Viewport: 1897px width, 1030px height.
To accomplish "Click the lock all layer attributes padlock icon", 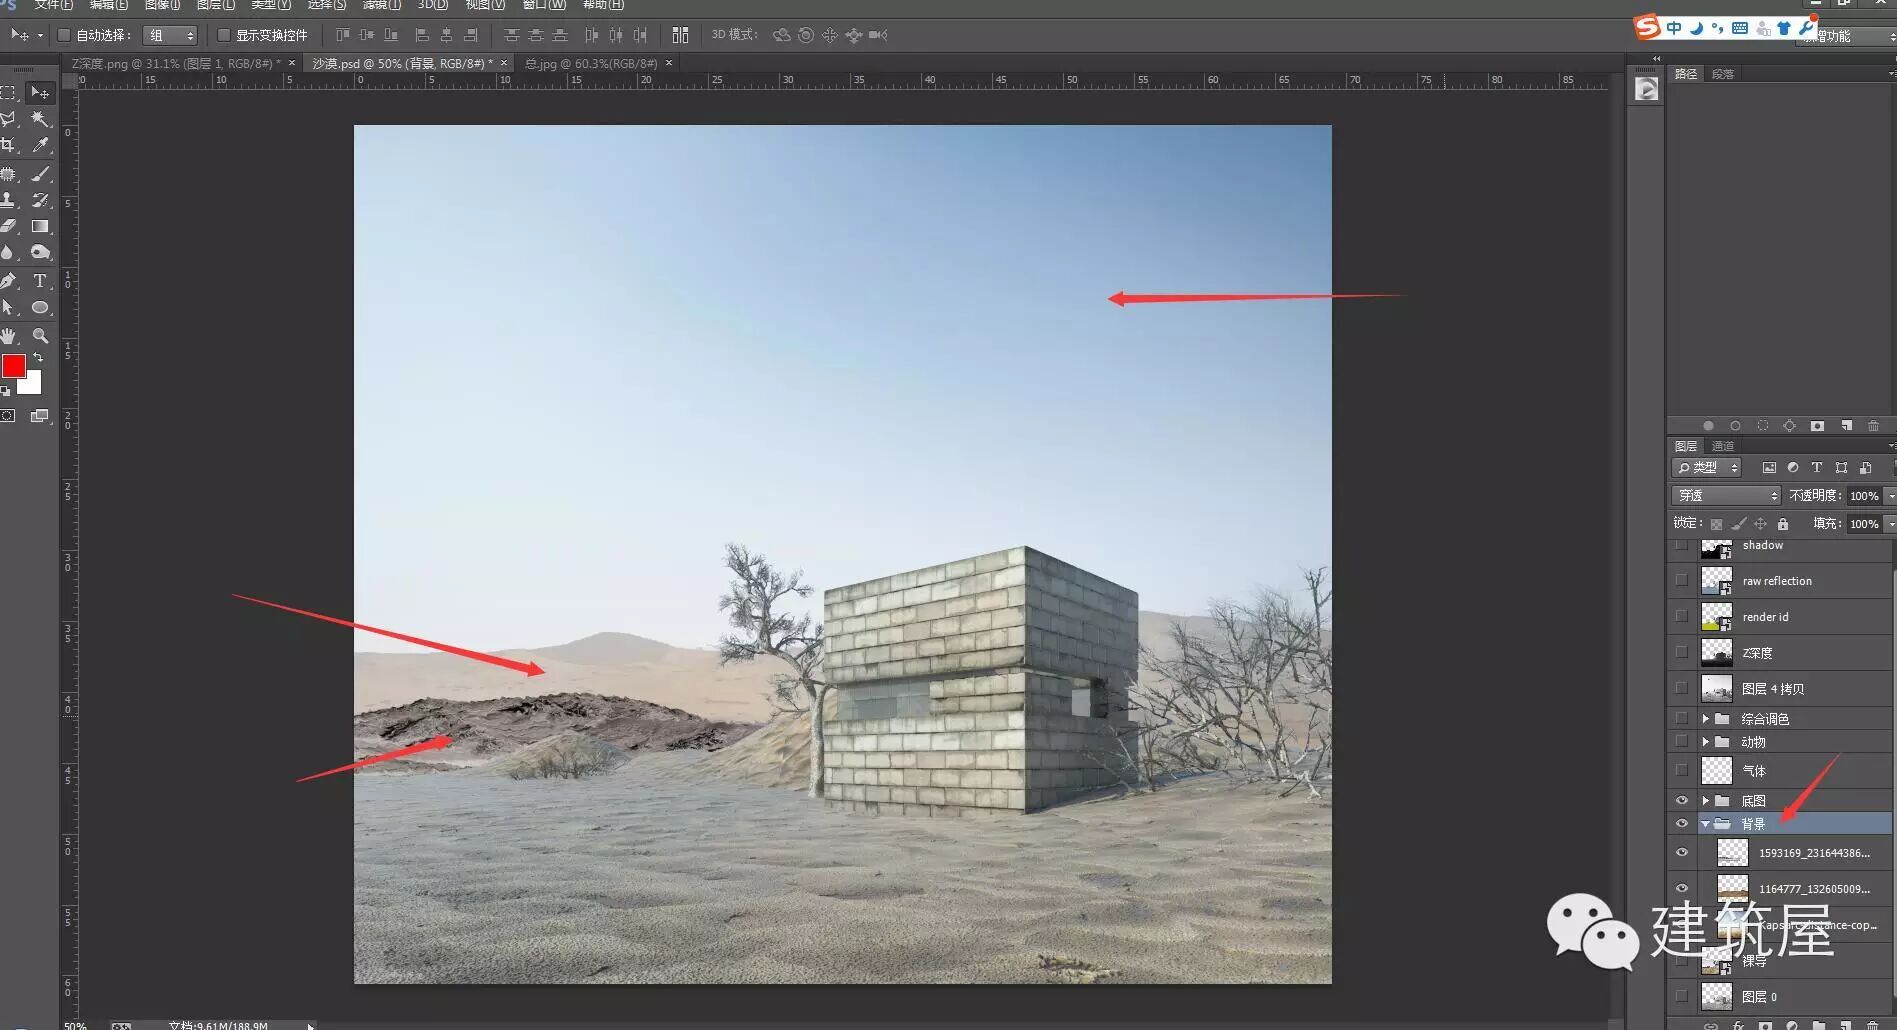I will pos(1782,524).
